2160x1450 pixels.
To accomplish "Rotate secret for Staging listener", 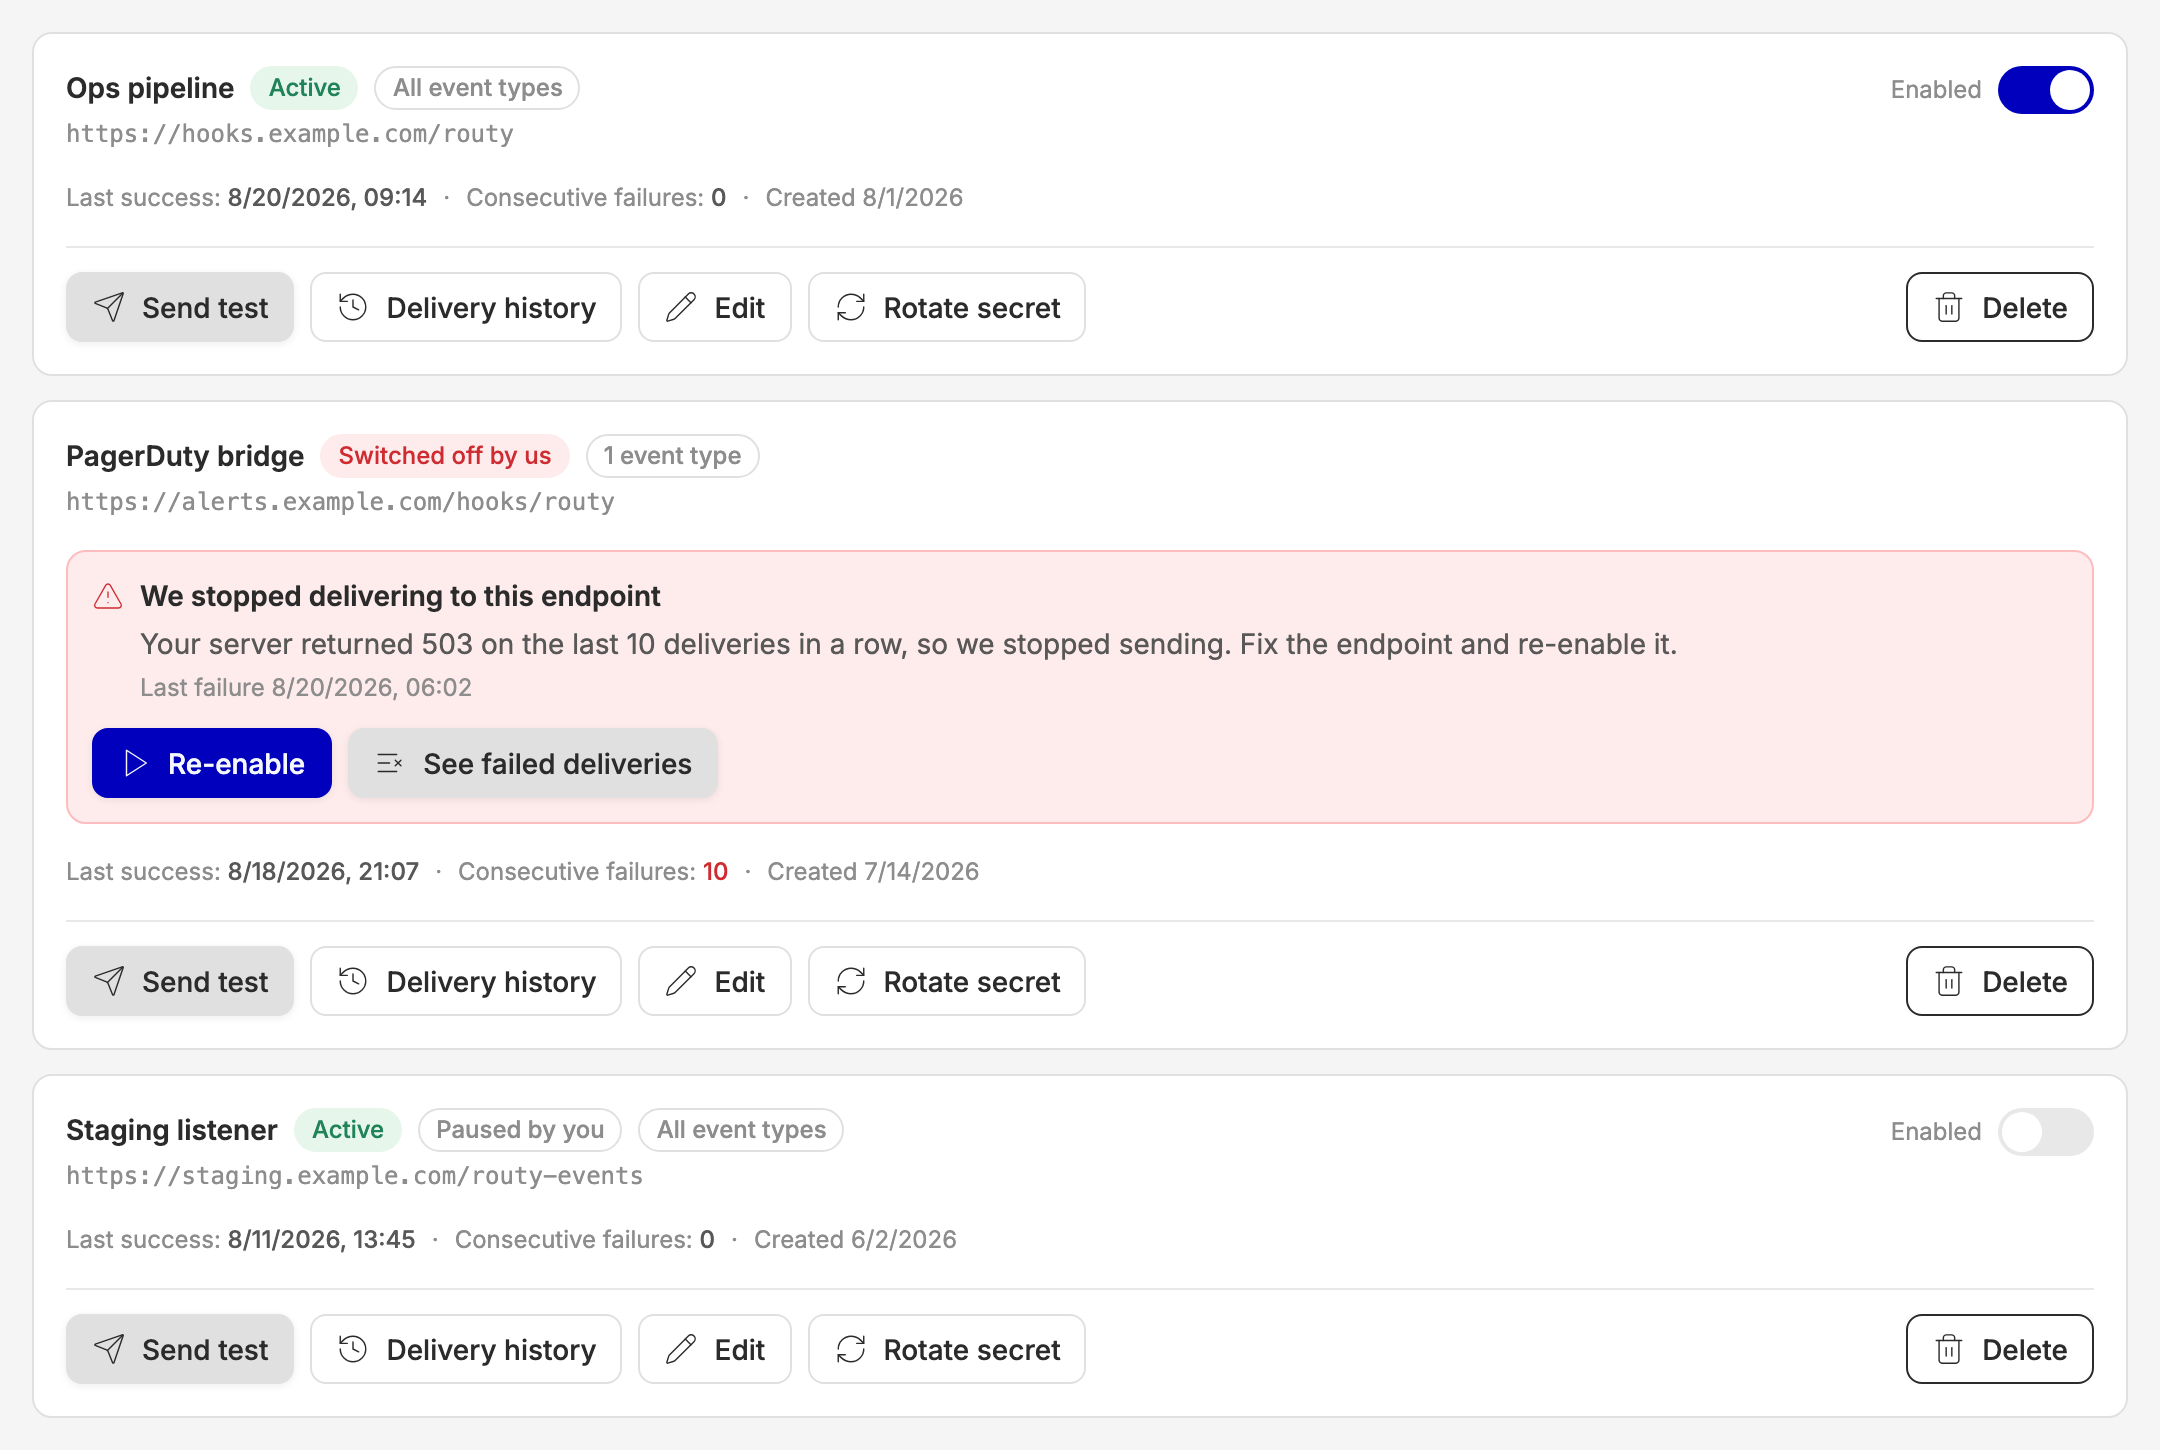I will coord(947,1349).
